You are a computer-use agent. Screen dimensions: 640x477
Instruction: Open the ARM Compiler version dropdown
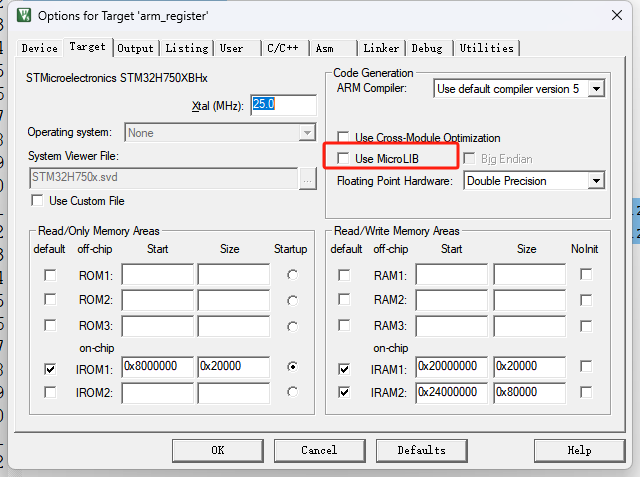(596, 89)
